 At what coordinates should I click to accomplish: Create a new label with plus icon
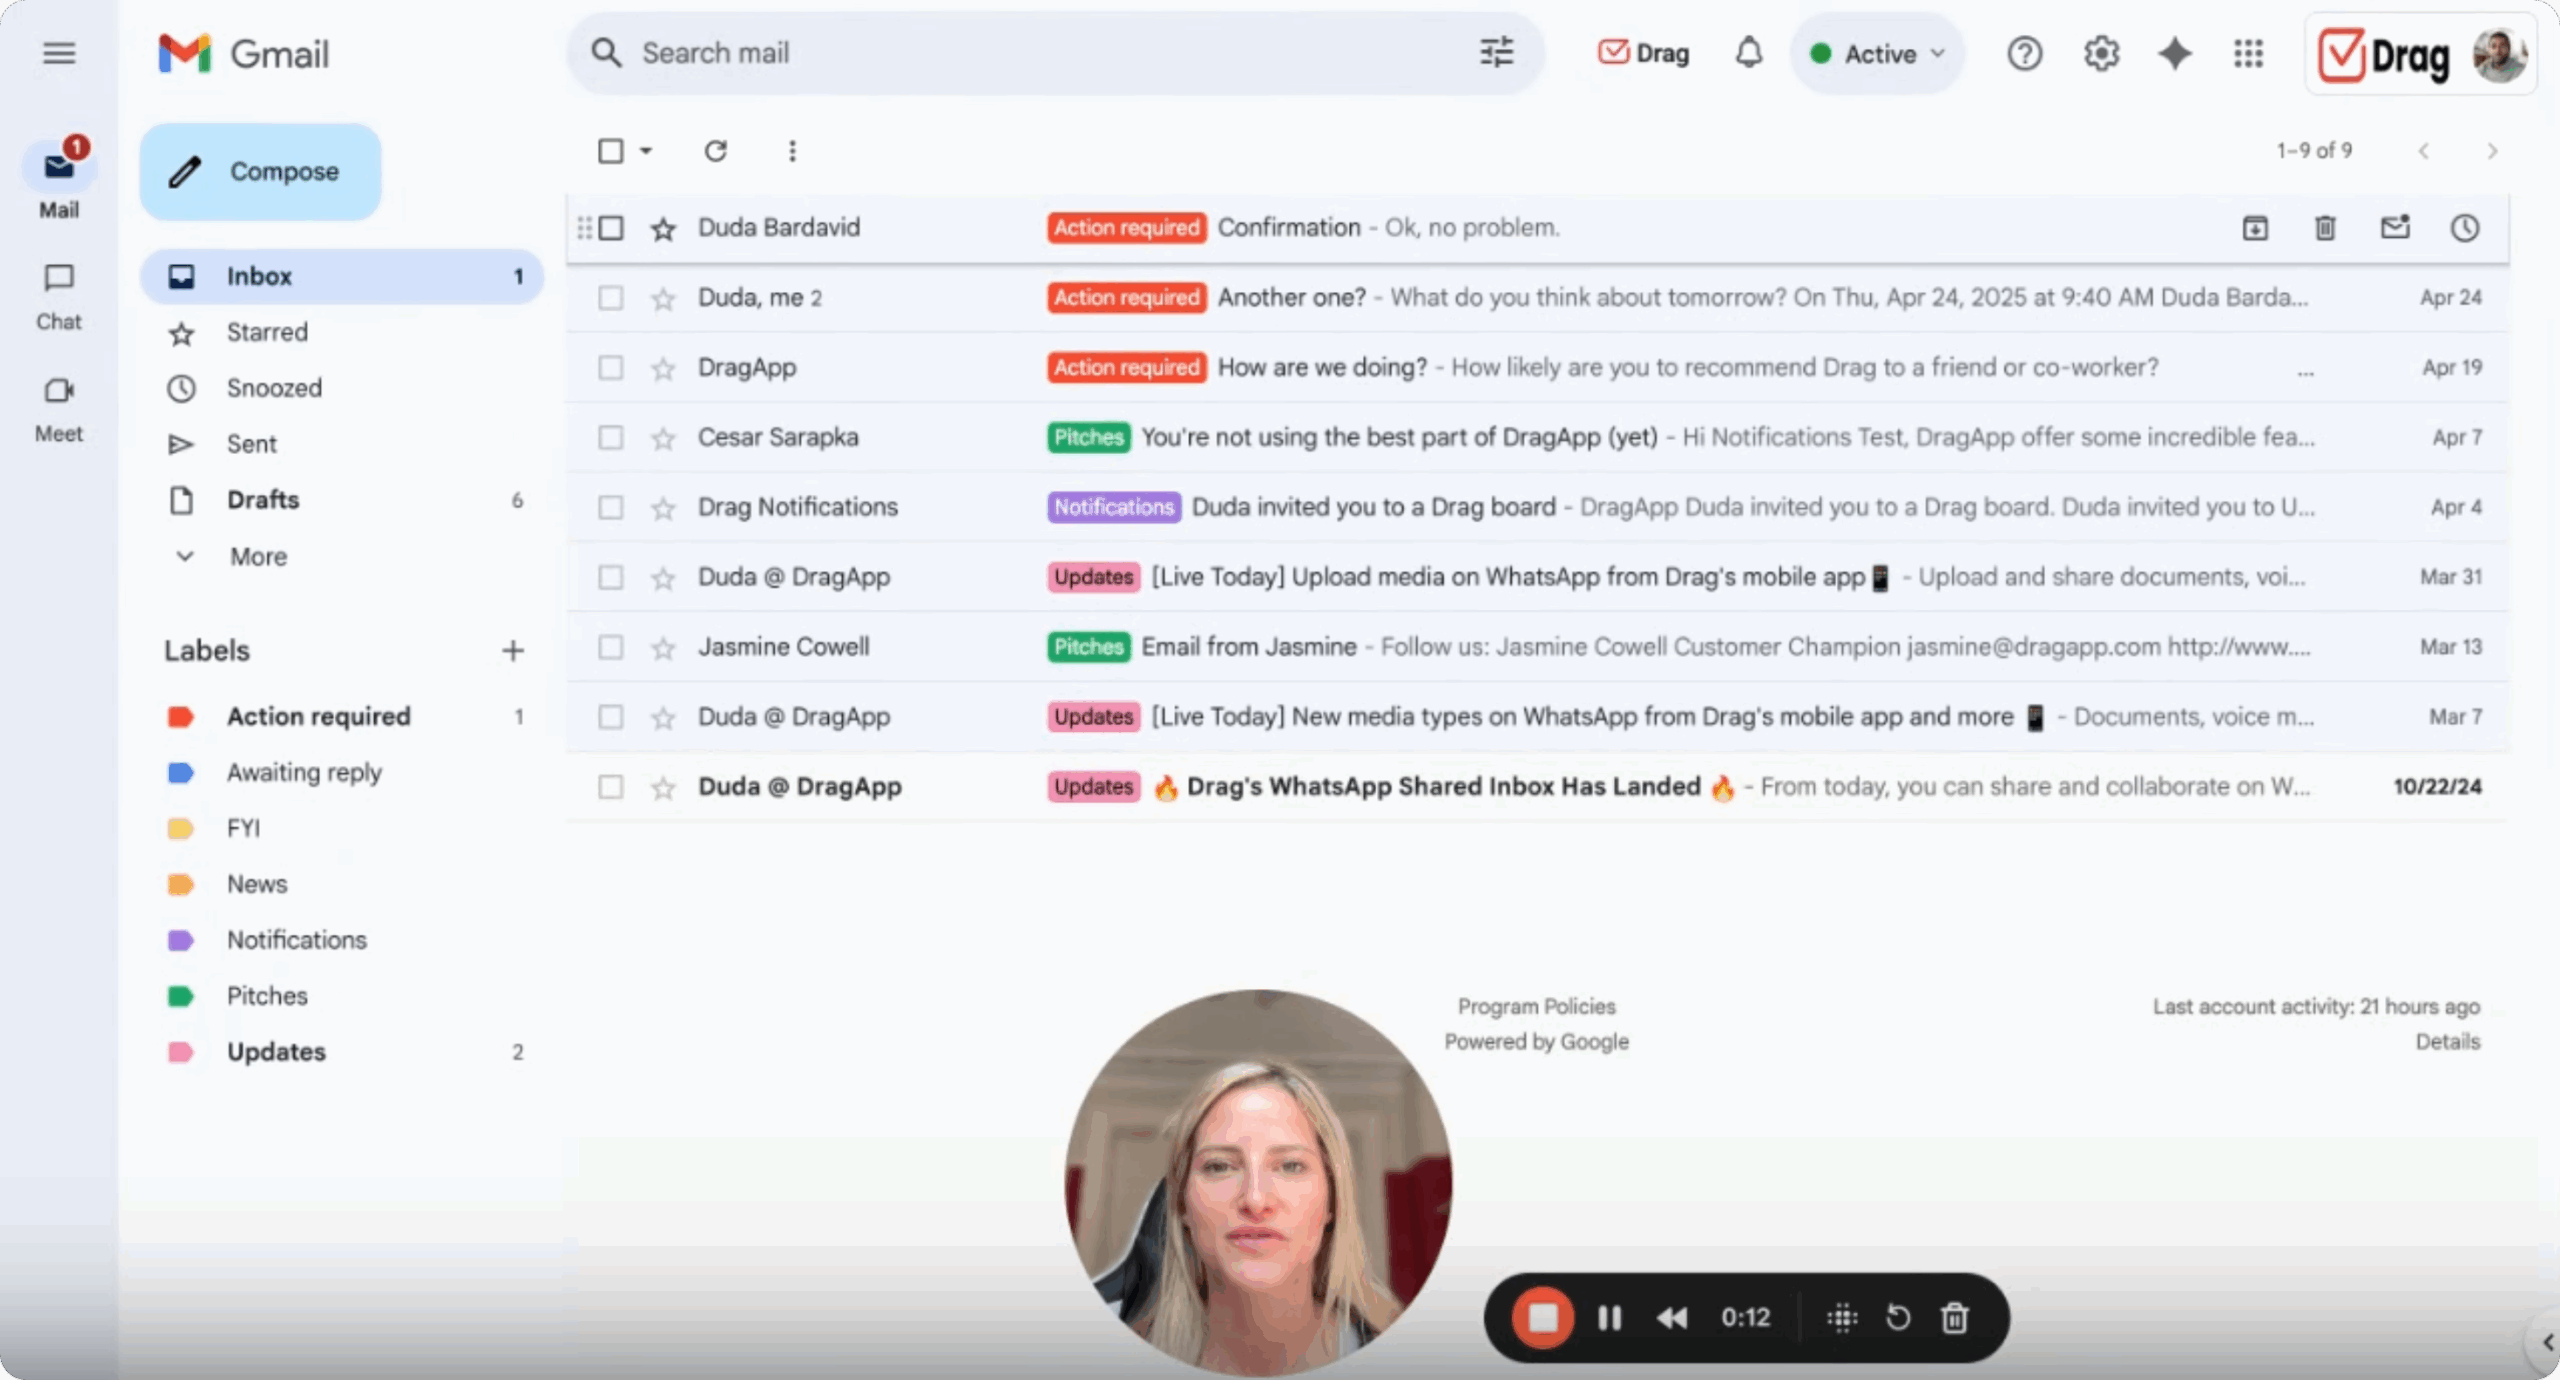(512, 651)
